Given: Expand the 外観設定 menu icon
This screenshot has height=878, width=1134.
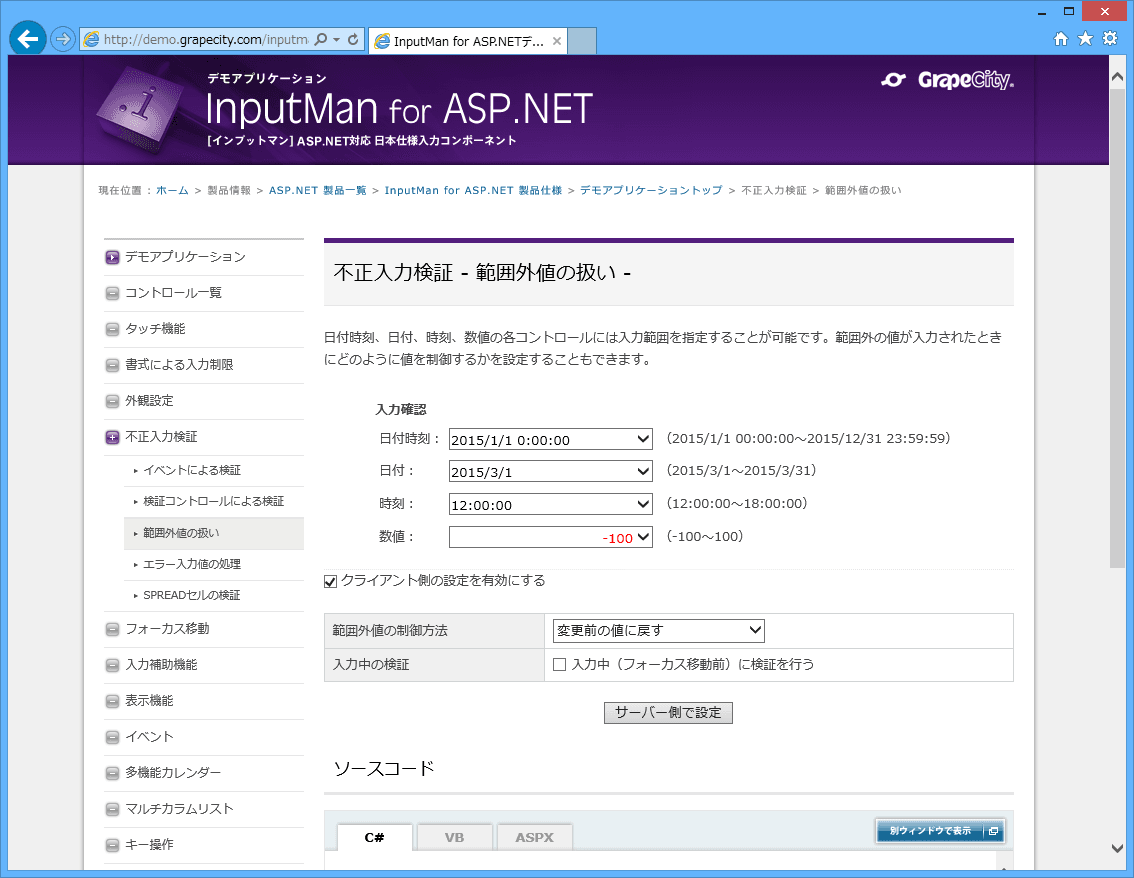Looking at the screenshot, I should click(112, 401).
